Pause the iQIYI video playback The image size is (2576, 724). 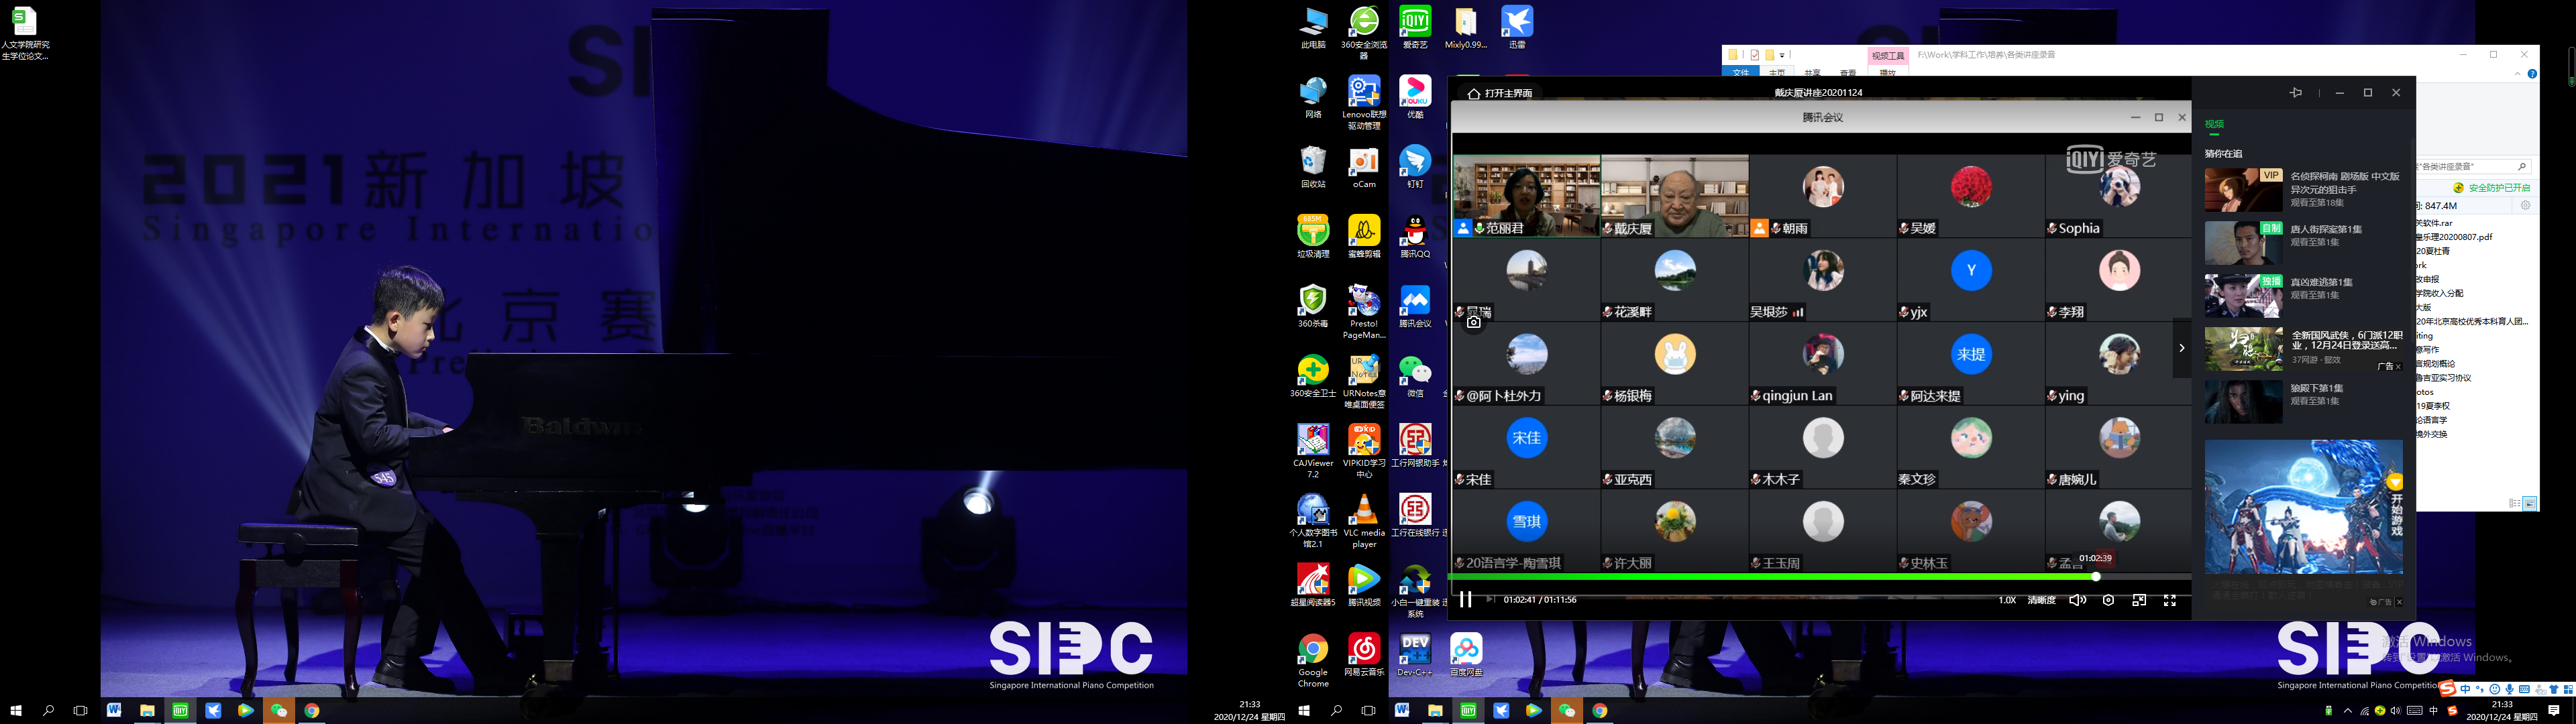click(x=1465, y=600)
